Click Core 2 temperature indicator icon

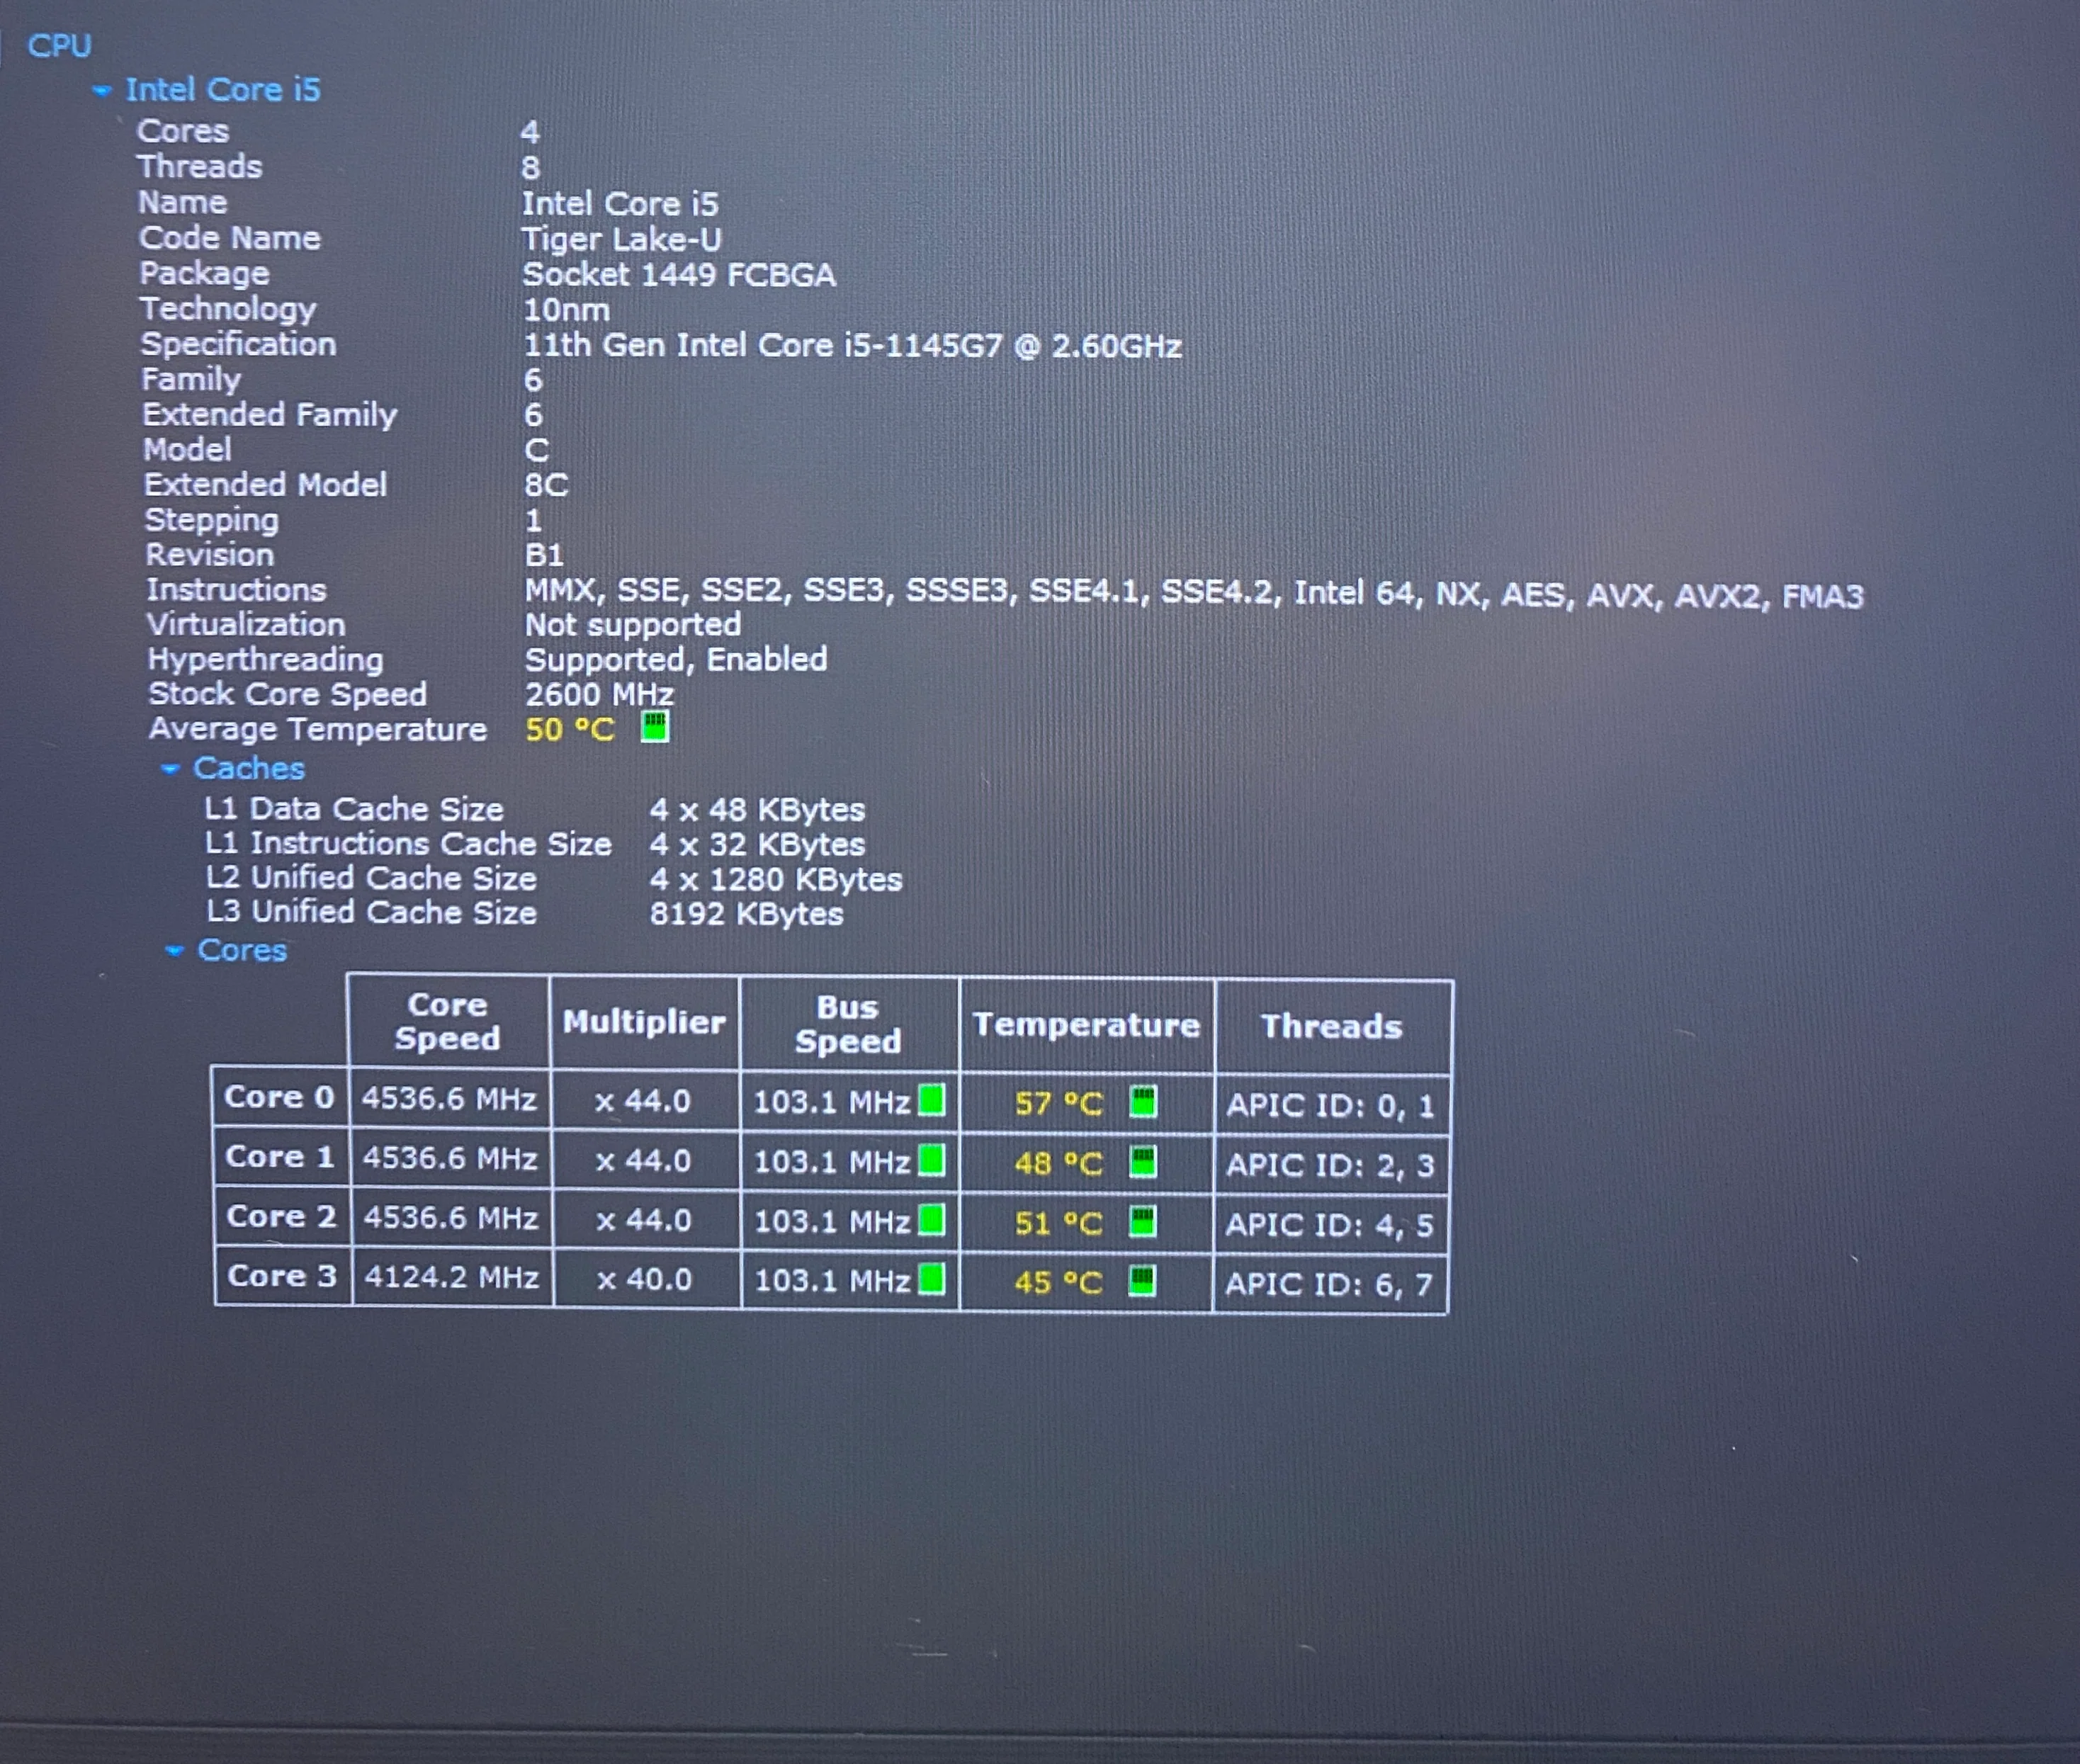click(x=1143, y=1221)
